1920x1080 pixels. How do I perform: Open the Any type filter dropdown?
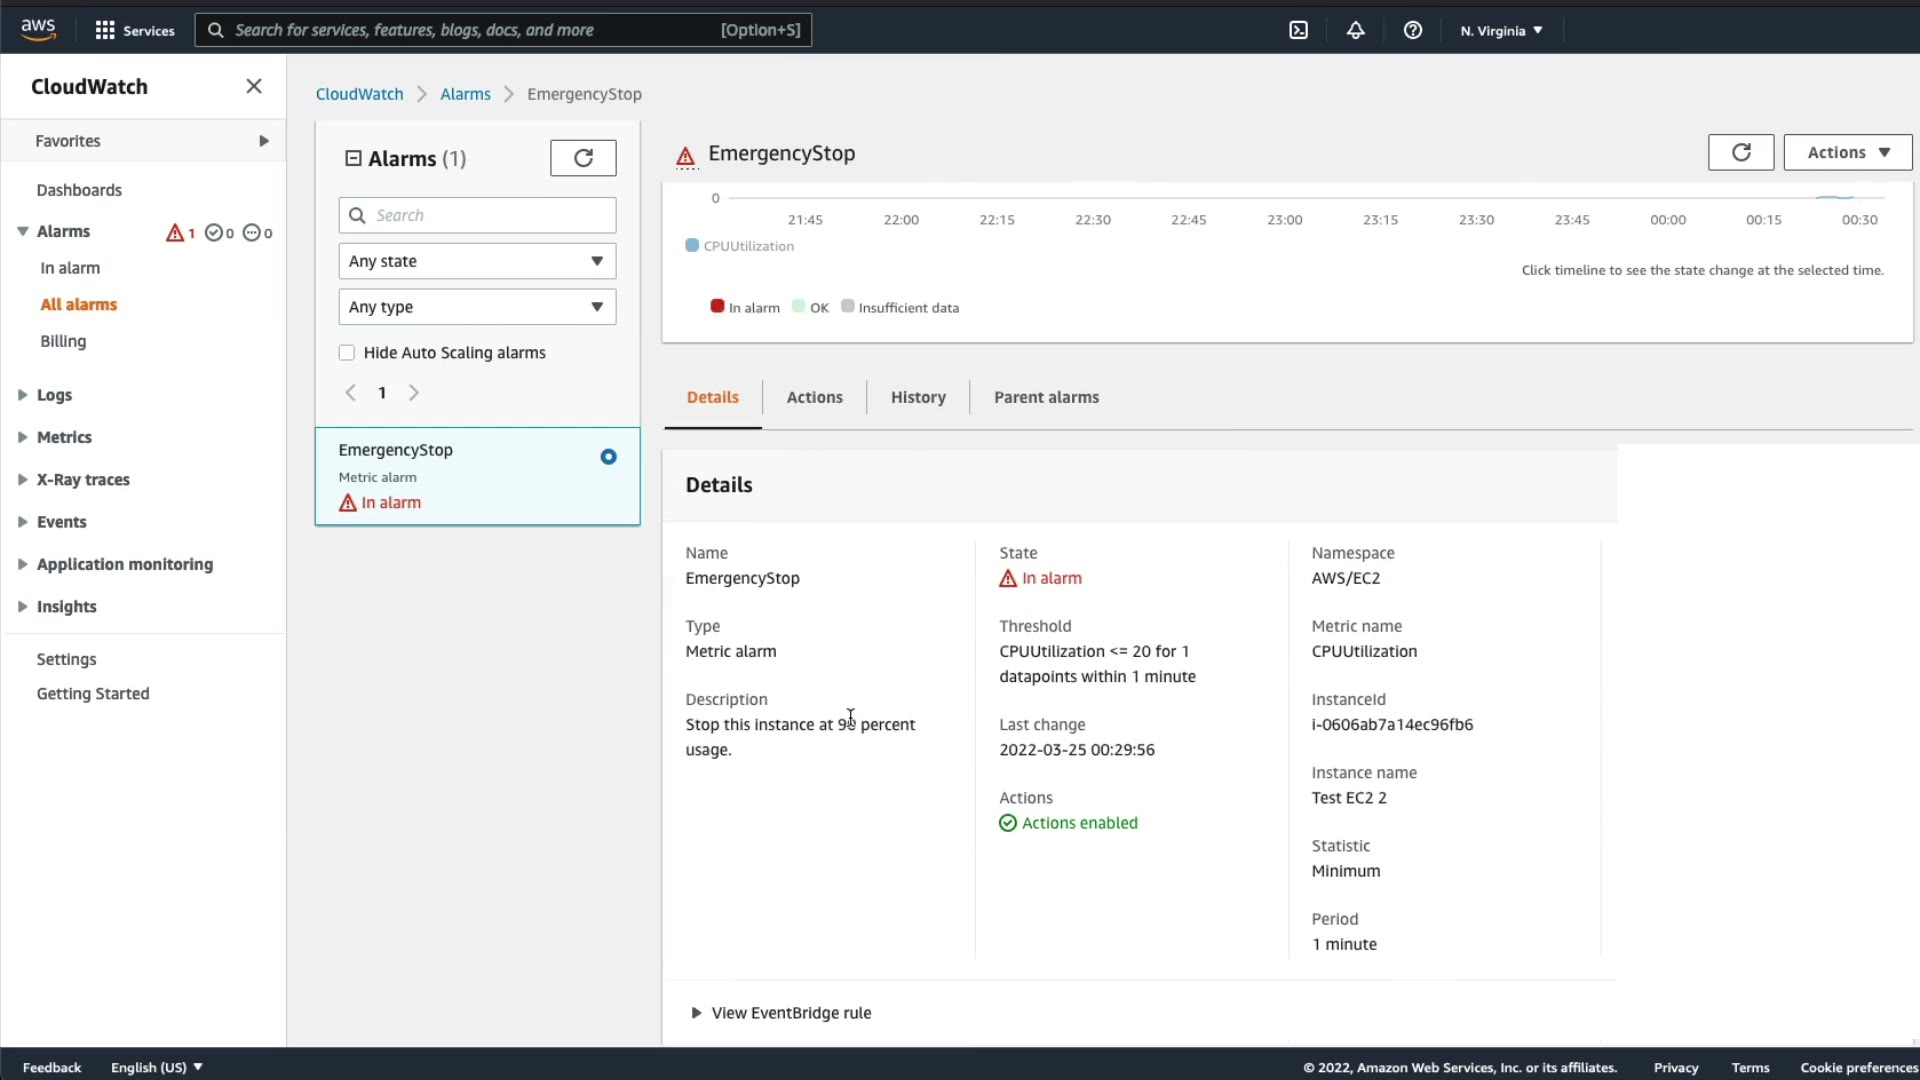[x=477, y=307]
